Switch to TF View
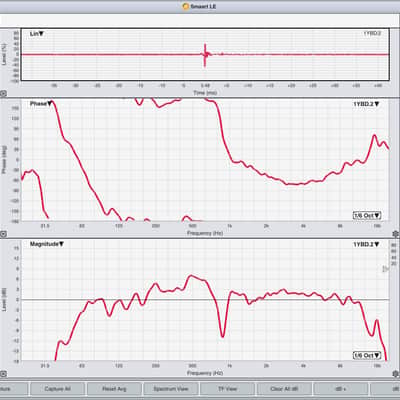The width and height of the screenshot is (400, 400). (227, 389)
